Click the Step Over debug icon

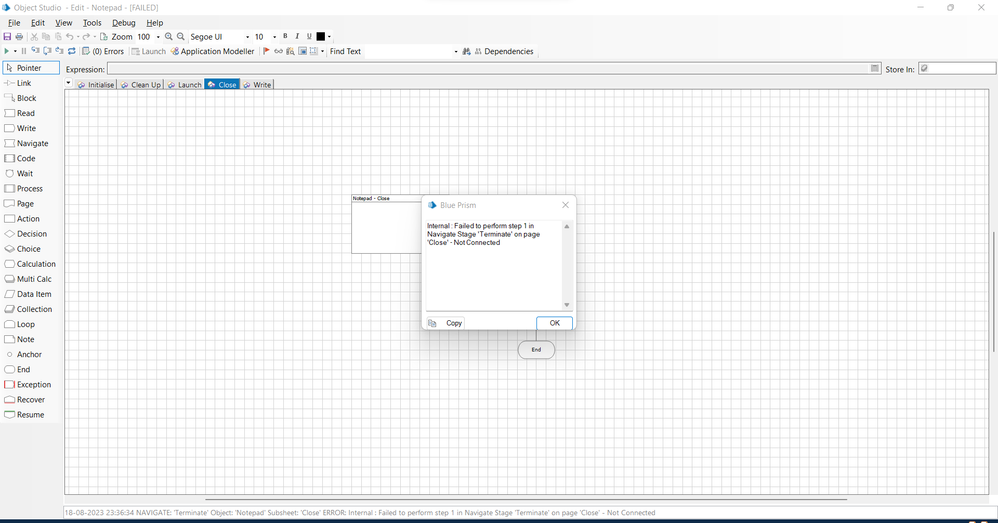coord(47,51)
